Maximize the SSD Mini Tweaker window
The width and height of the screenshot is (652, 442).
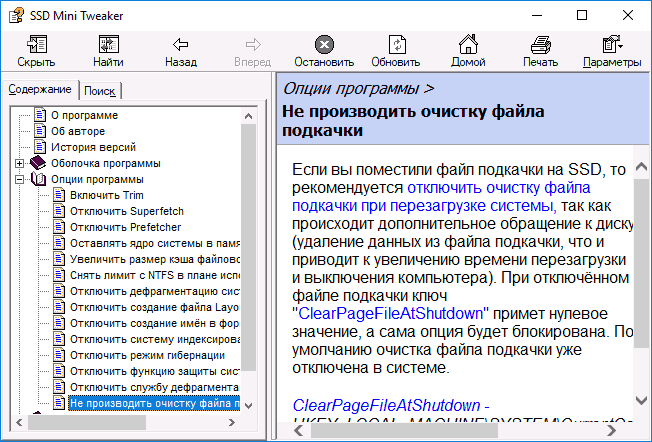coord(582,16)
